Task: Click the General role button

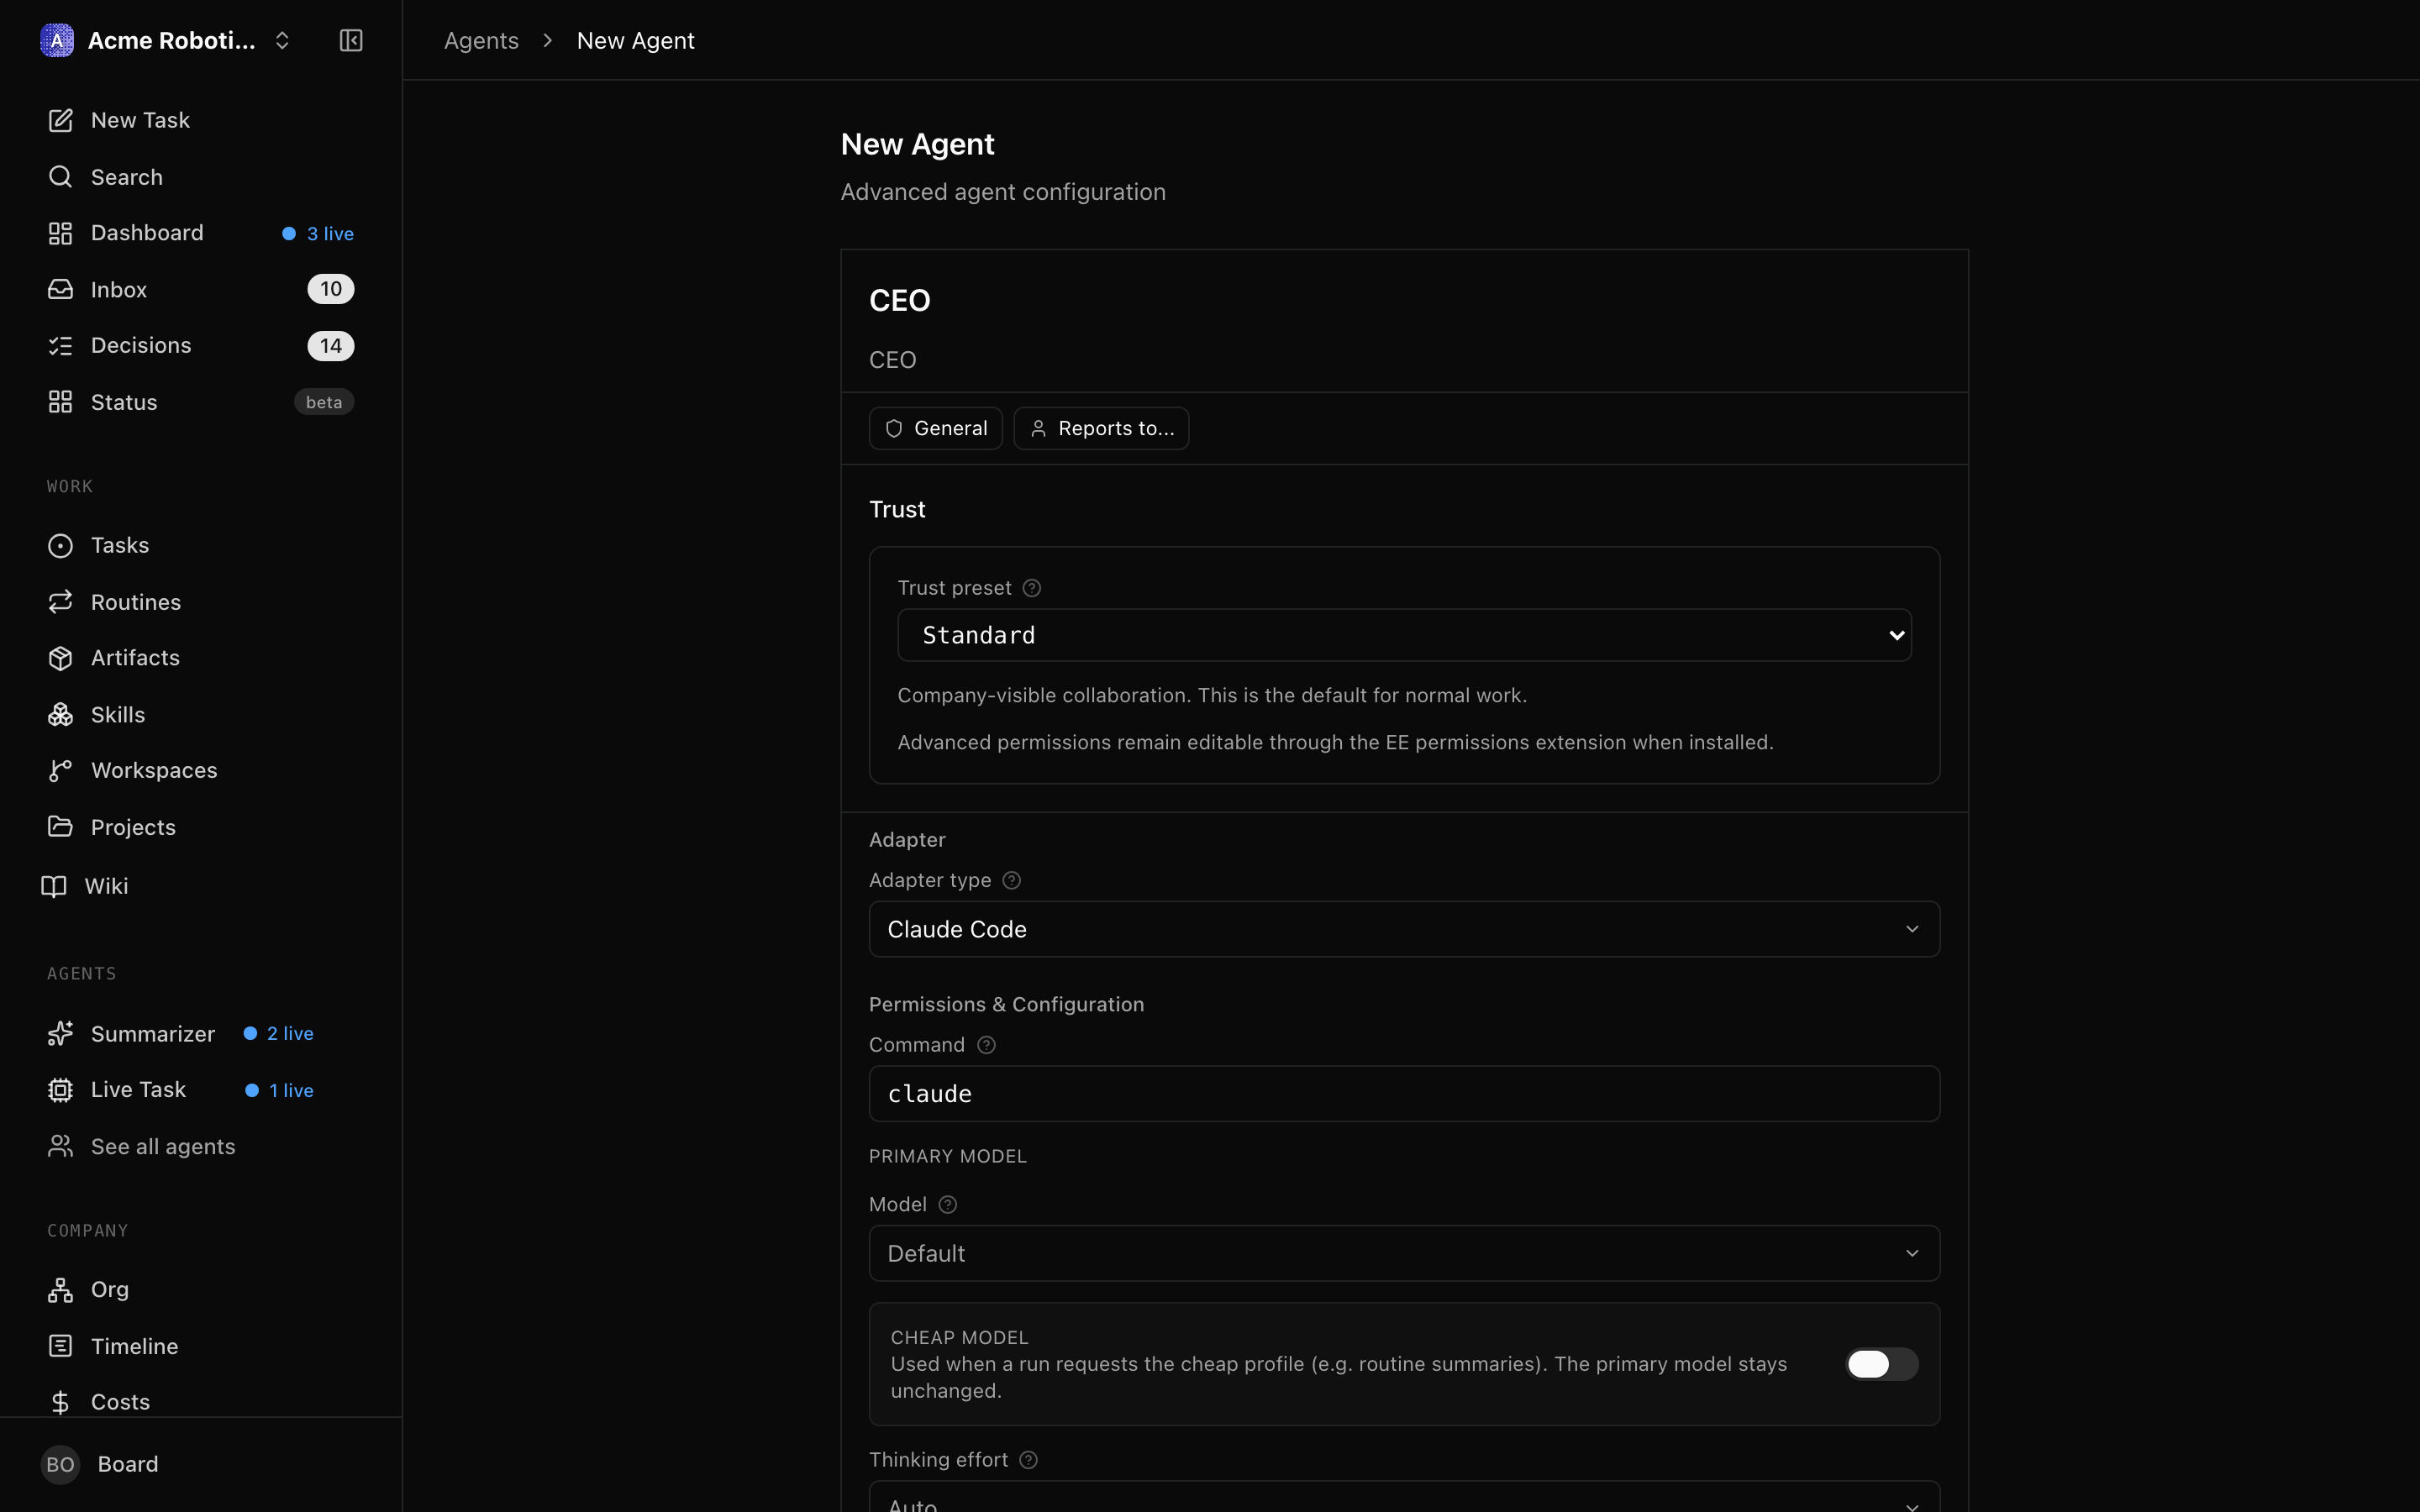Action: pos(935,428)
